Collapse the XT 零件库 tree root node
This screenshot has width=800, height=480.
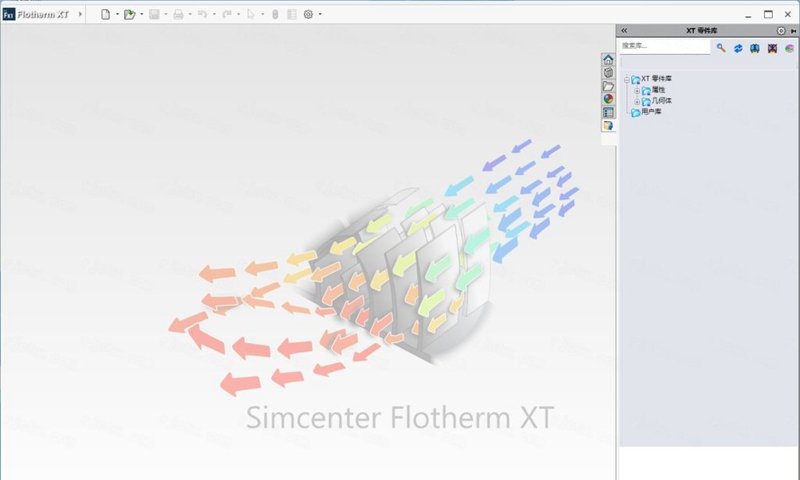[x=627, y=80]
